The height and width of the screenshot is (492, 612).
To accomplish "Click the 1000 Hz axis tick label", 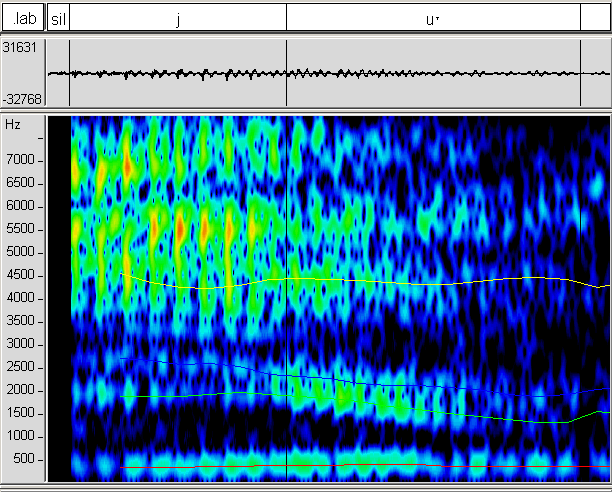I will click(x=20, y=436).
